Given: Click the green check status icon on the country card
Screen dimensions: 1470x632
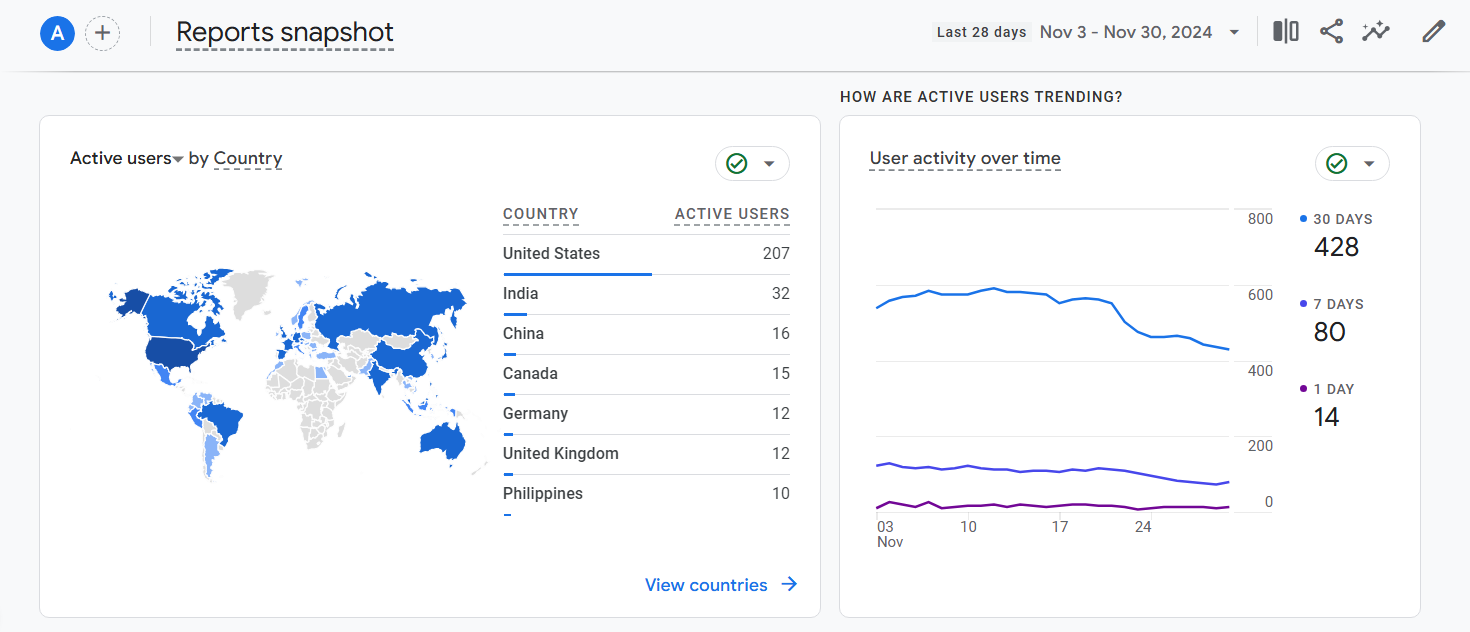Looking at the screenshot, I should coord(737,164).
